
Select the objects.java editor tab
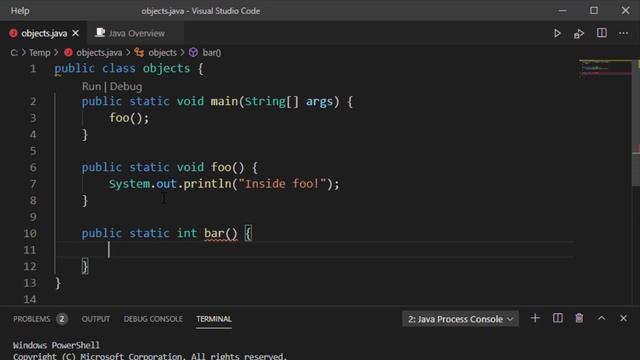pos(43,33)
